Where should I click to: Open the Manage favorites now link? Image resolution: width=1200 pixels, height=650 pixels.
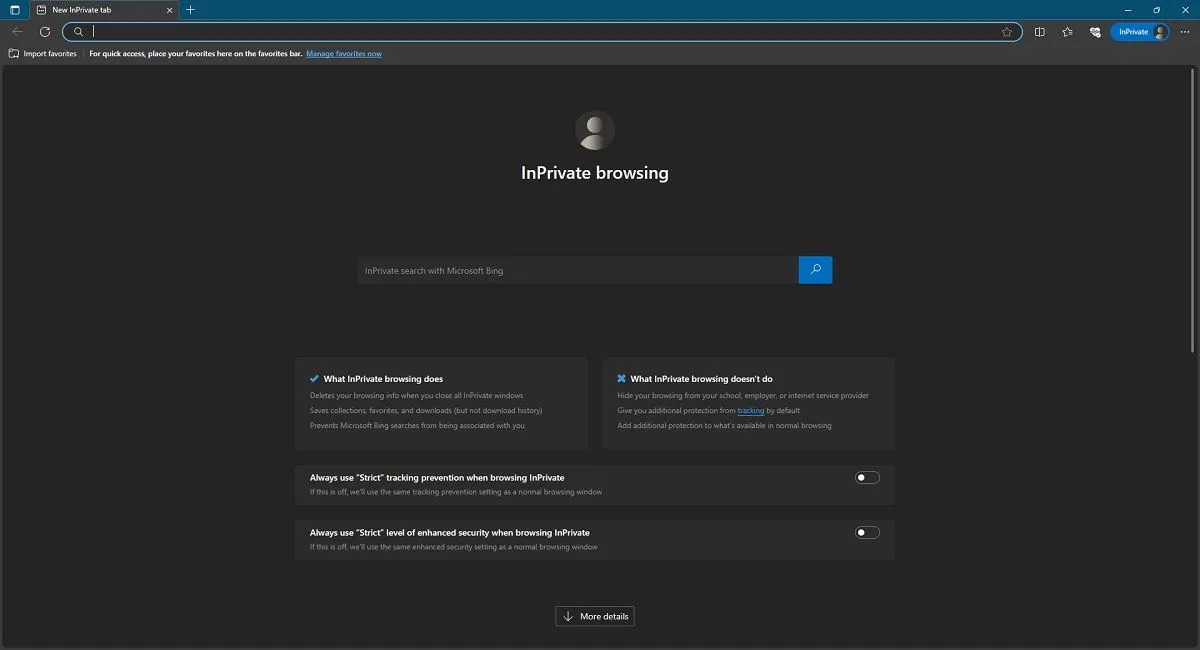344,53
